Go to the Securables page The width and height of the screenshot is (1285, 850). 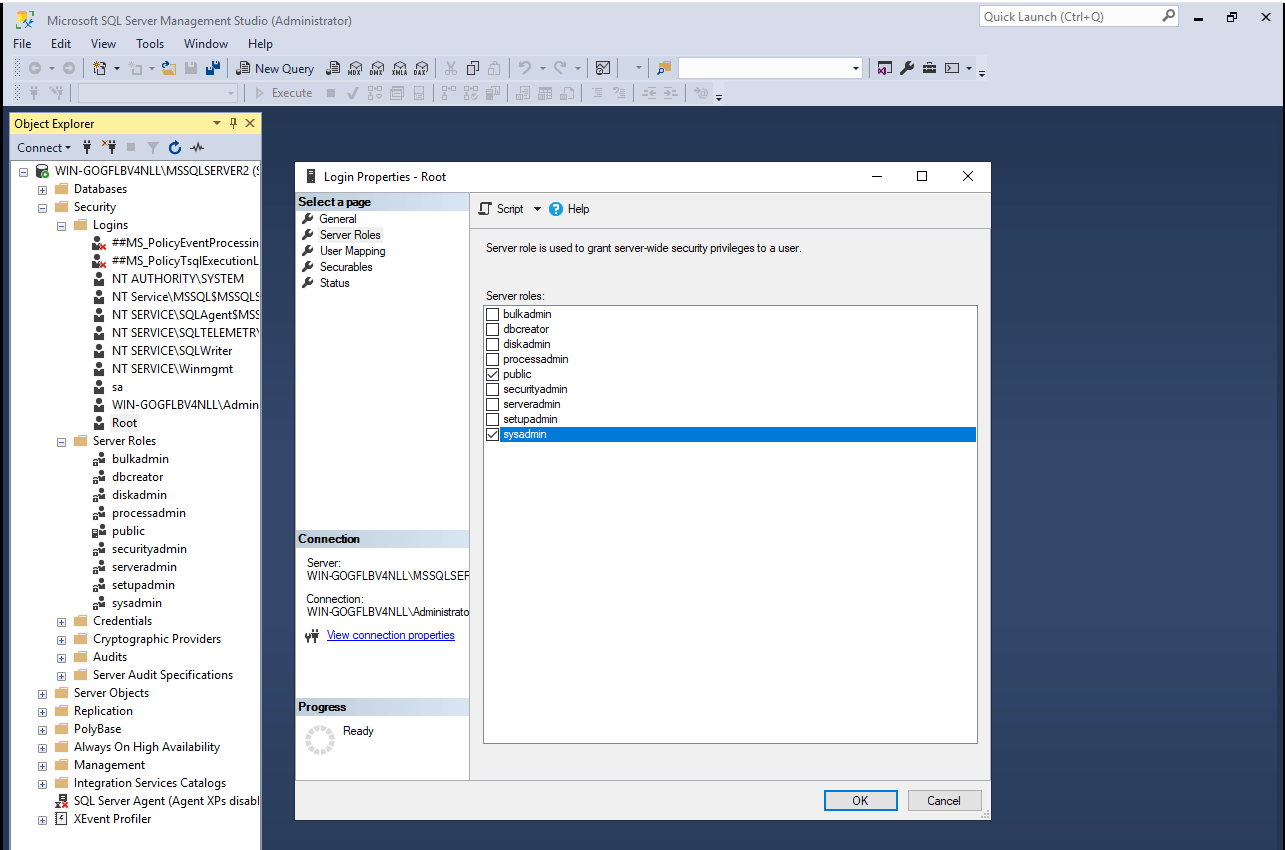pyautogui.click(x=346, y=267)
